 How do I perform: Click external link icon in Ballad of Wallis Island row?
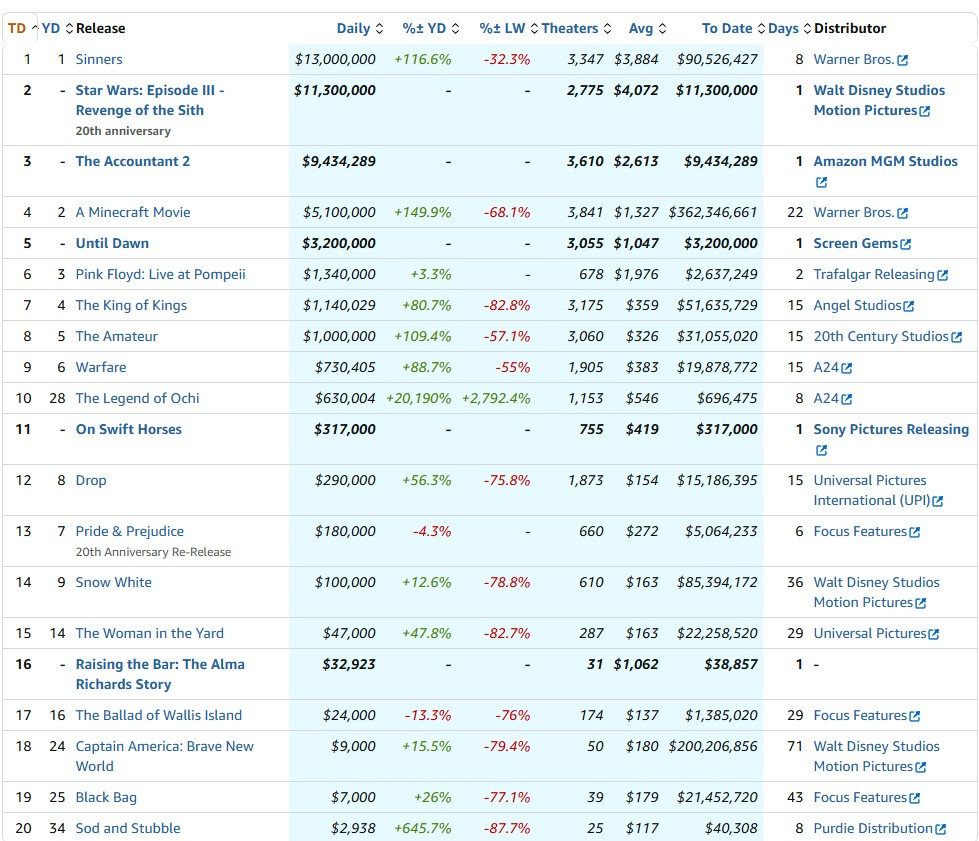tap(915, 716)
